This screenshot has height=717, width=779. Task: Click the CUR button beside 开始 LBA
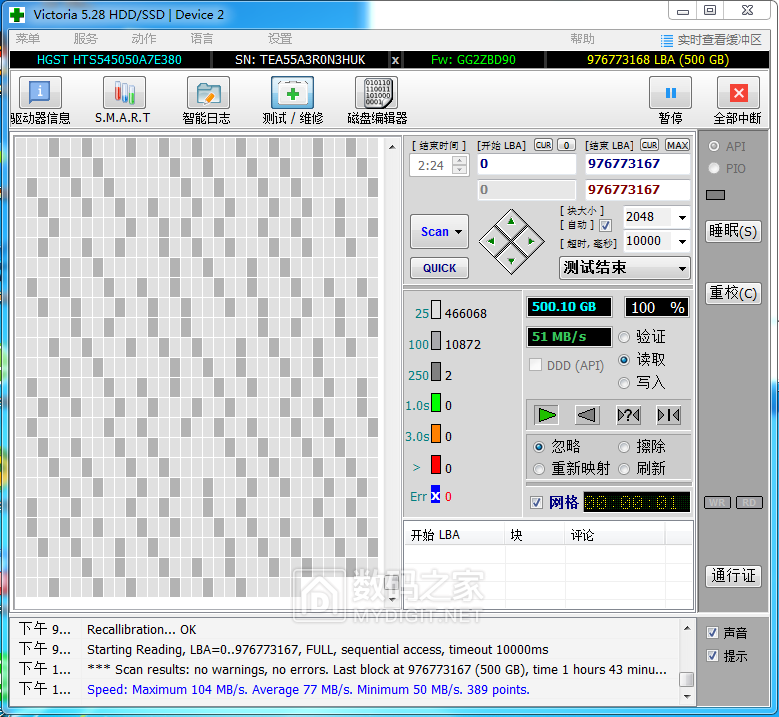(x=543, y=145)
